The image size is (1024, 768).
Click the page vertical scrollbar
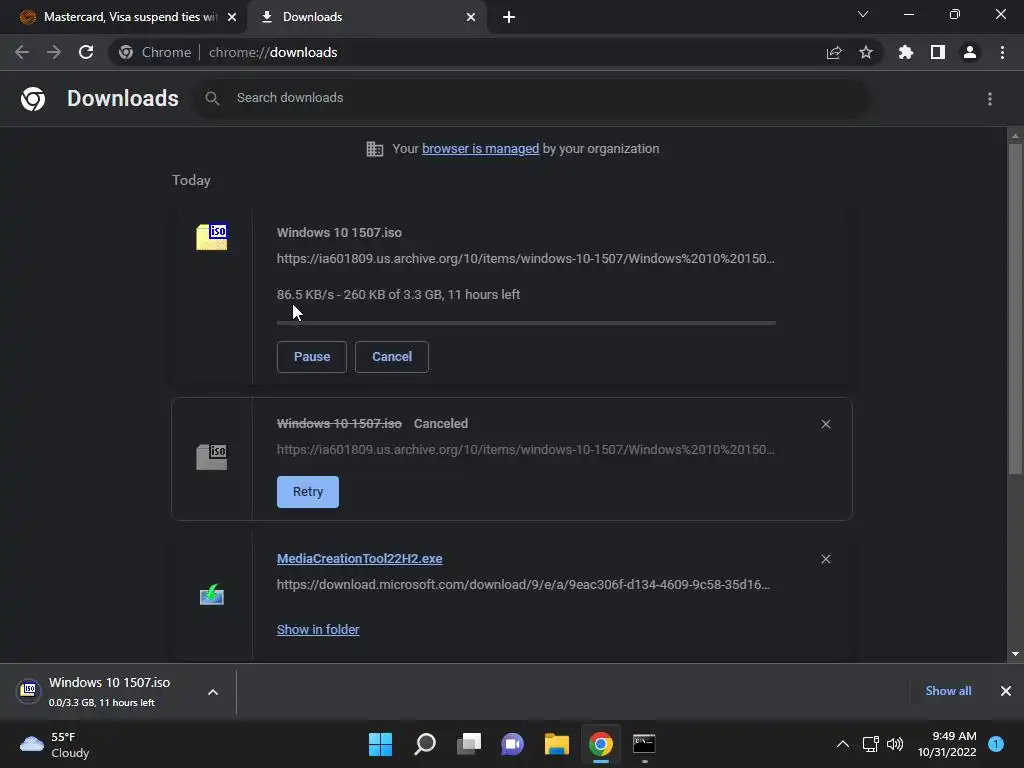pos(1015,309)
